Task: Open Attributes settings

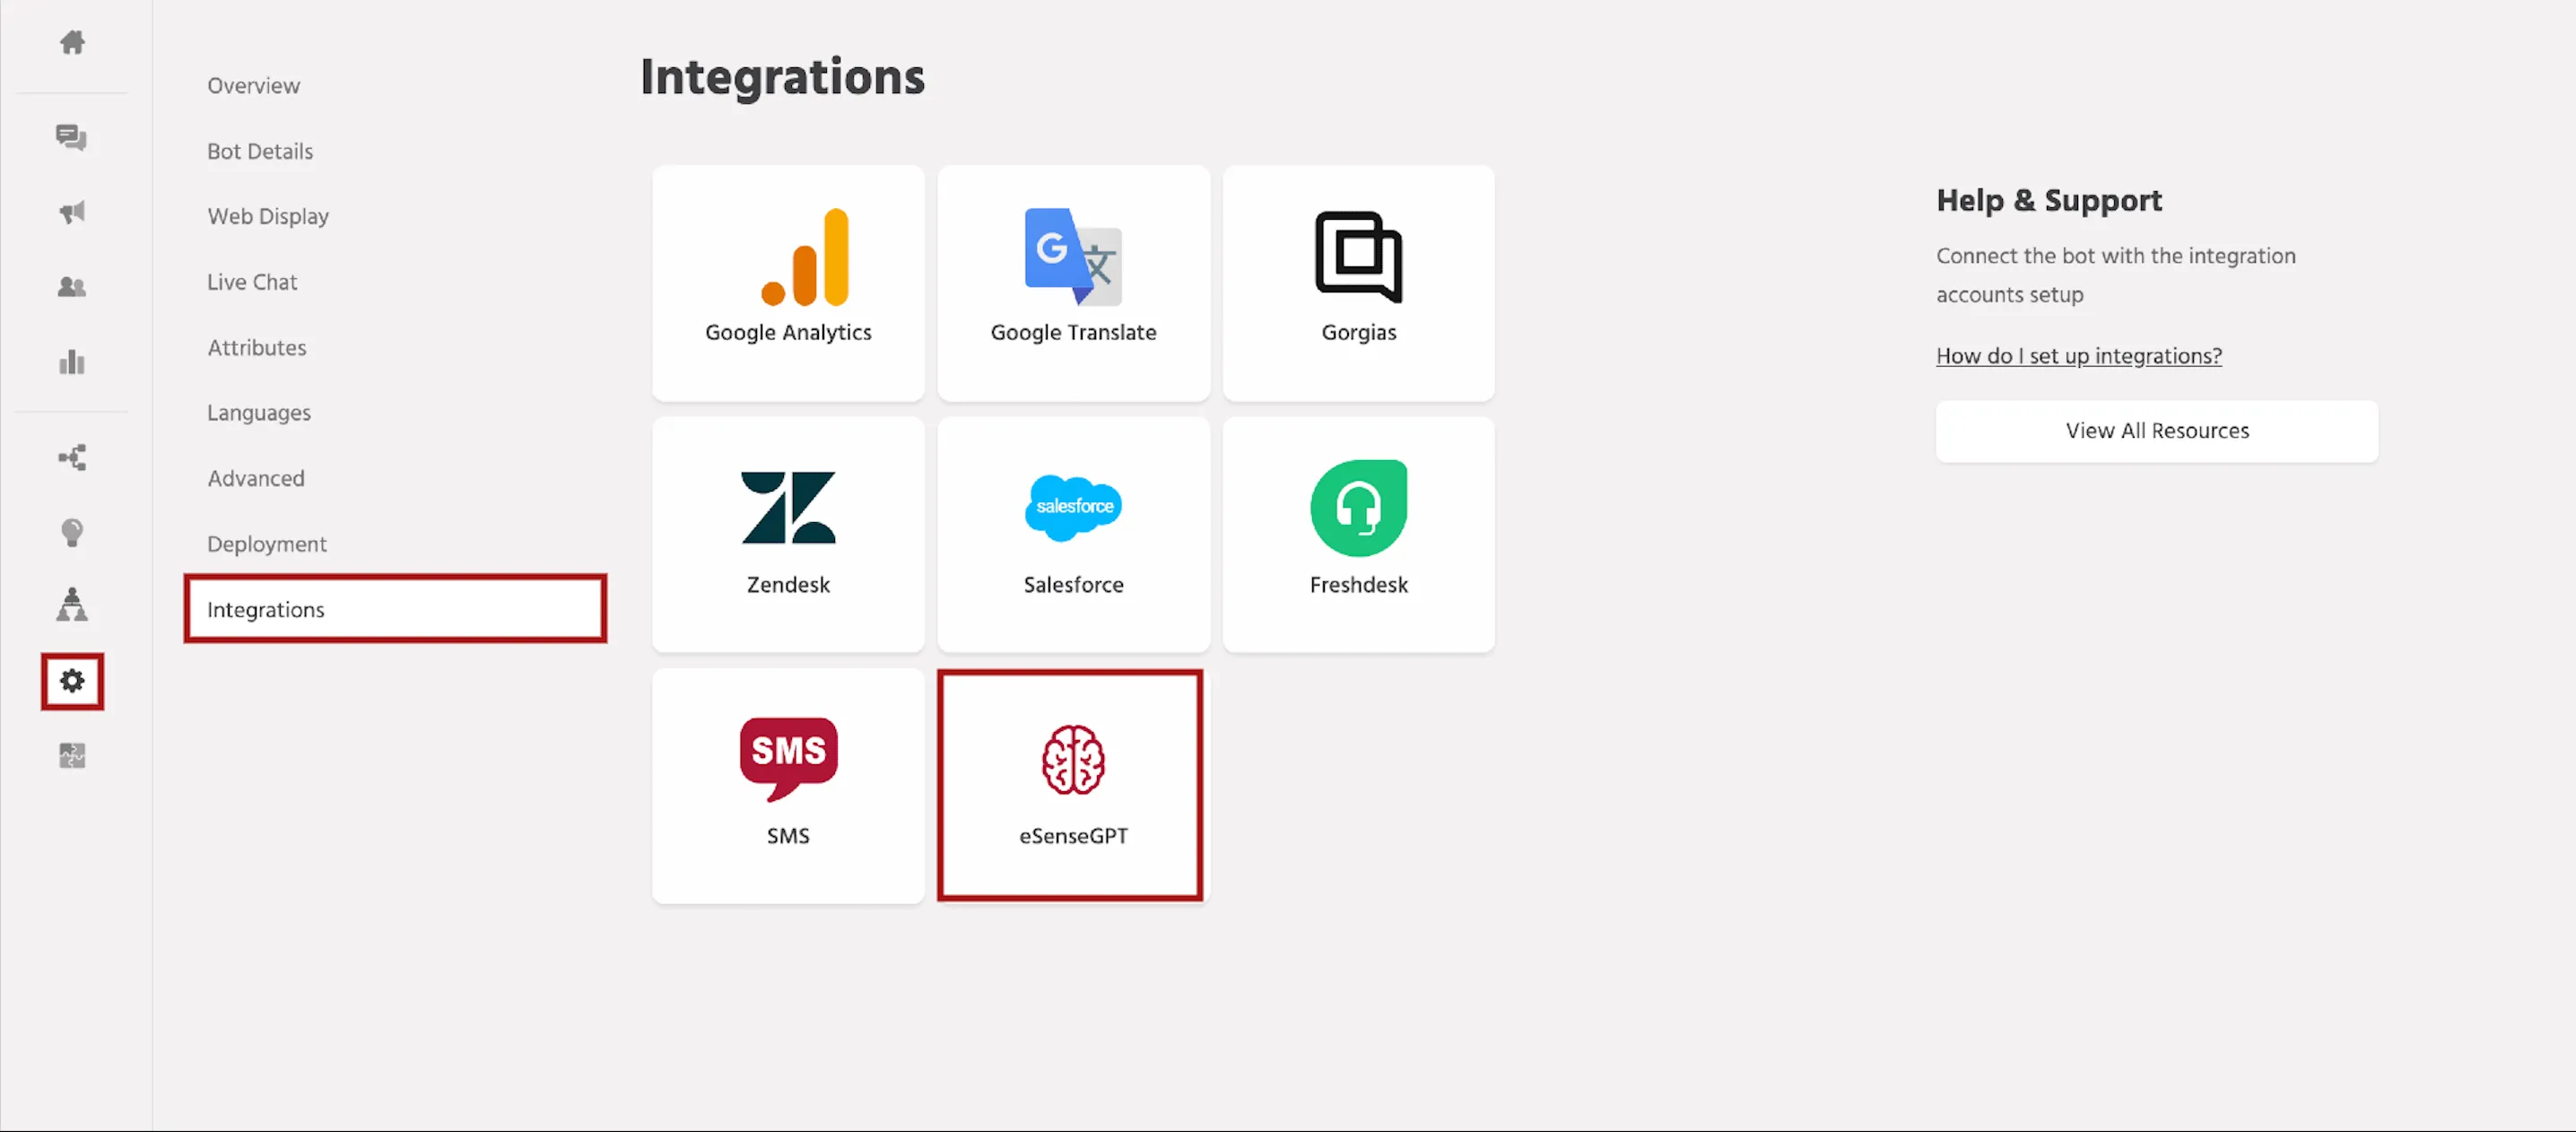Action: (x=257, y=348)
